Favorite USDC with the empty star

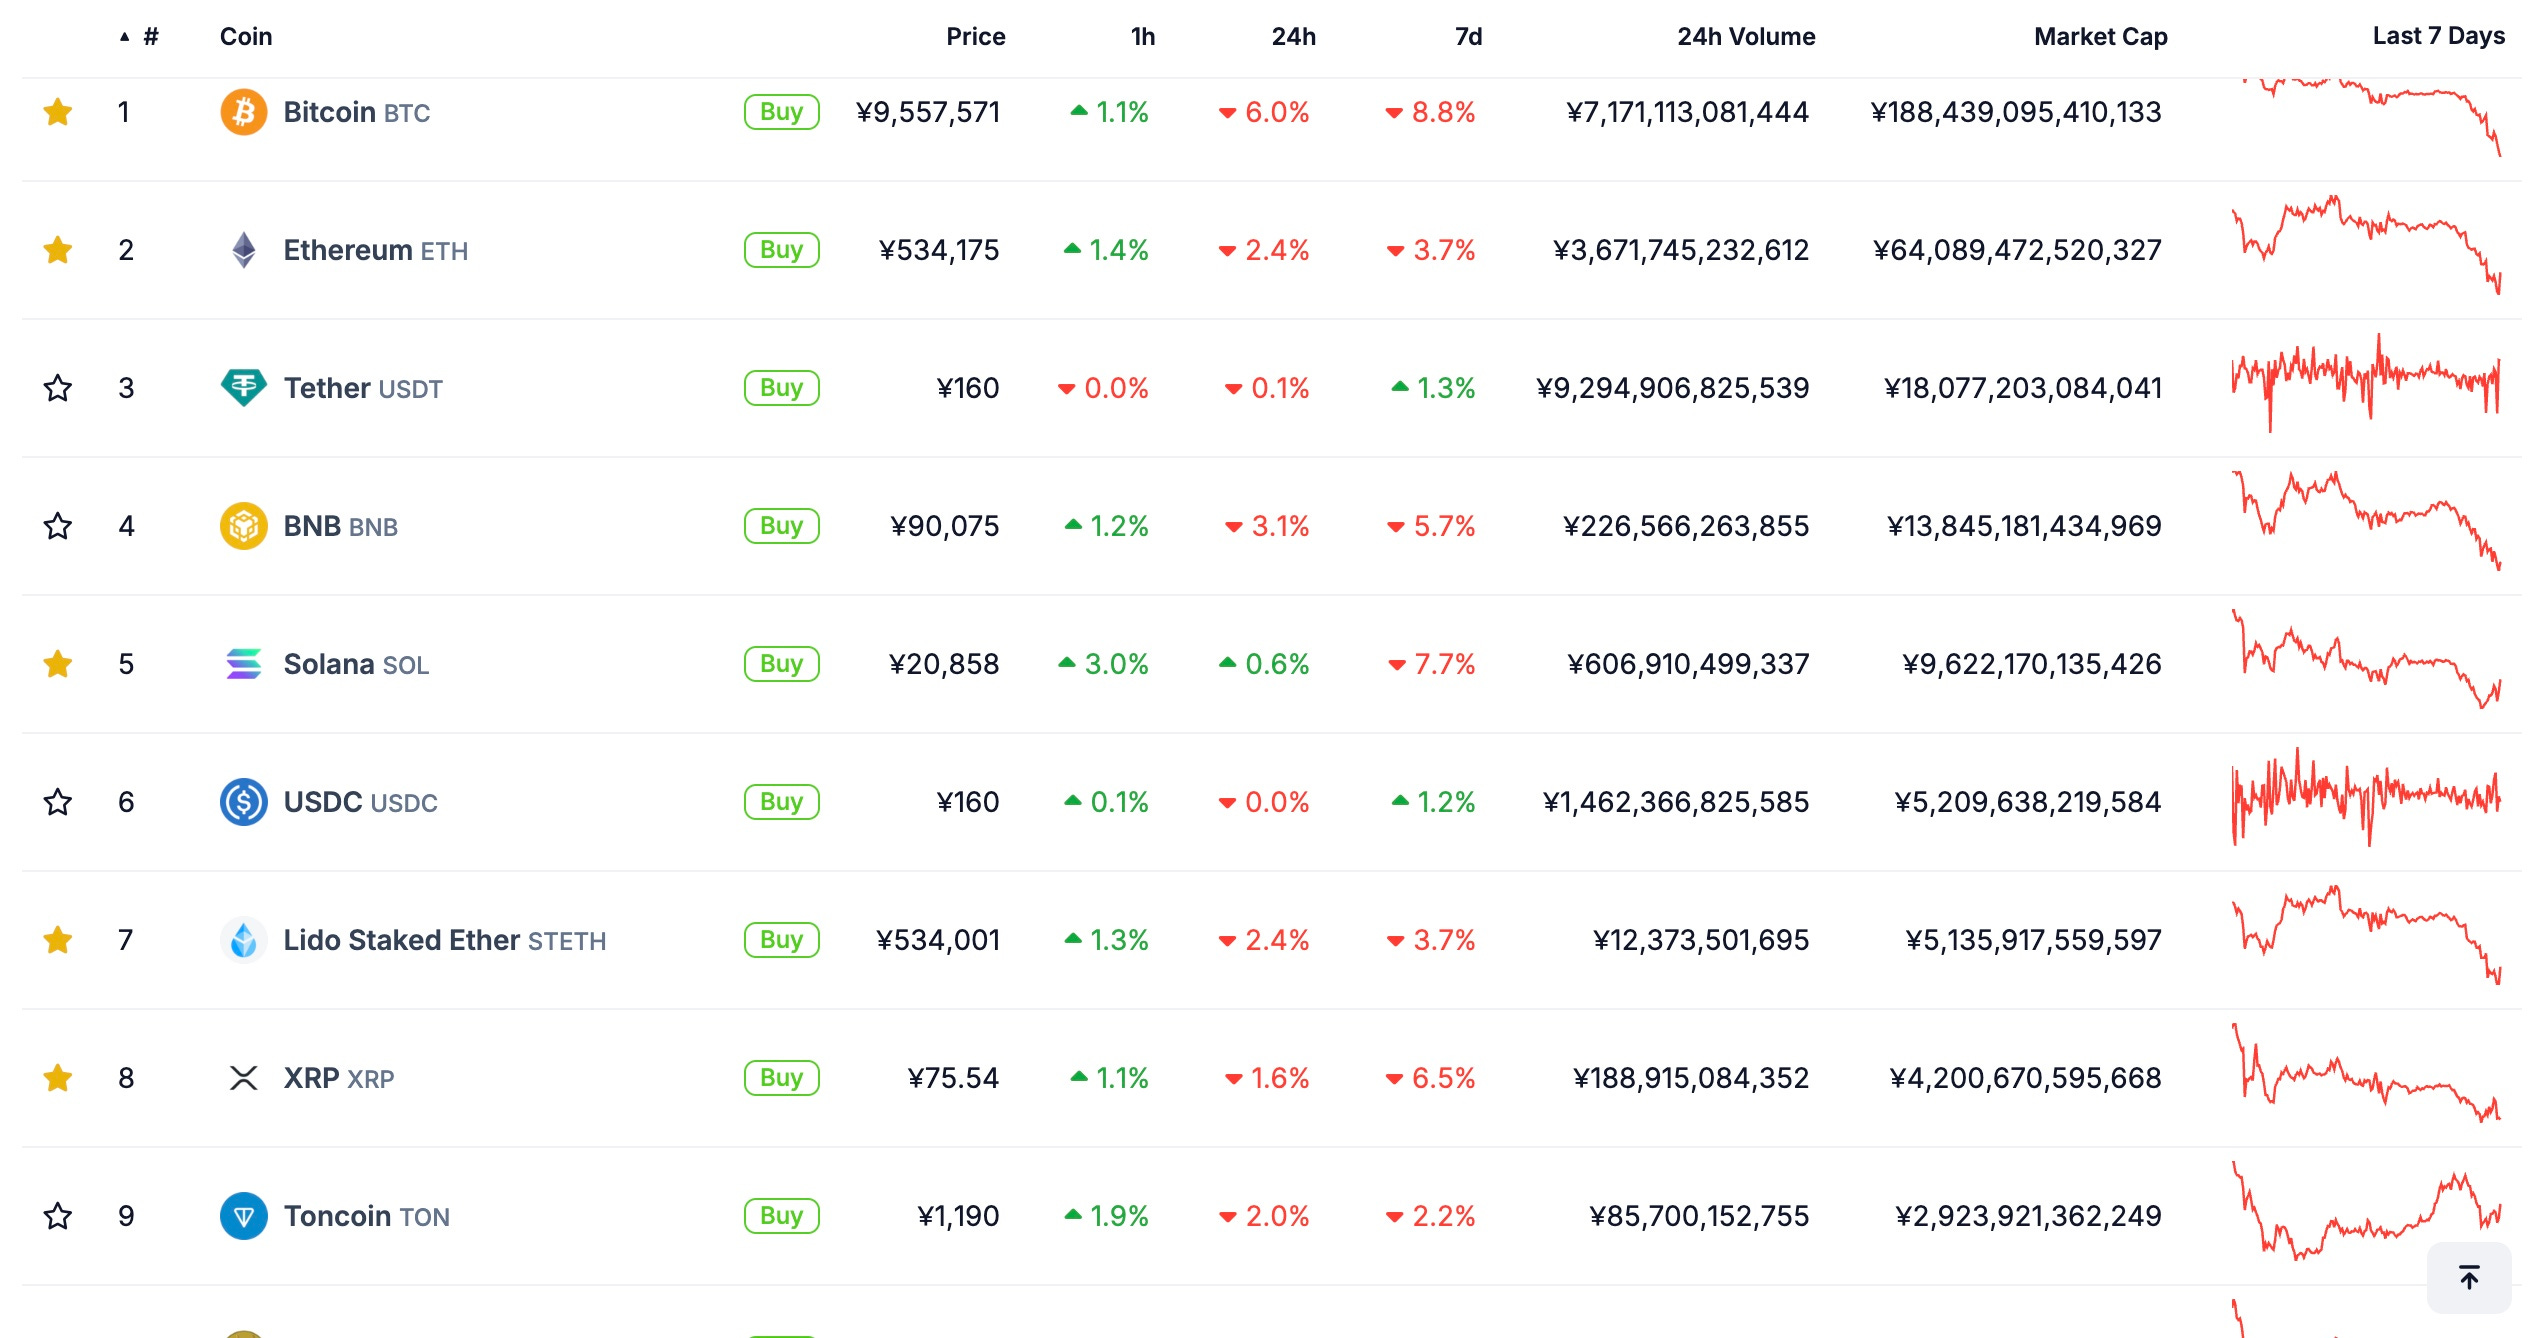(58, 802)
